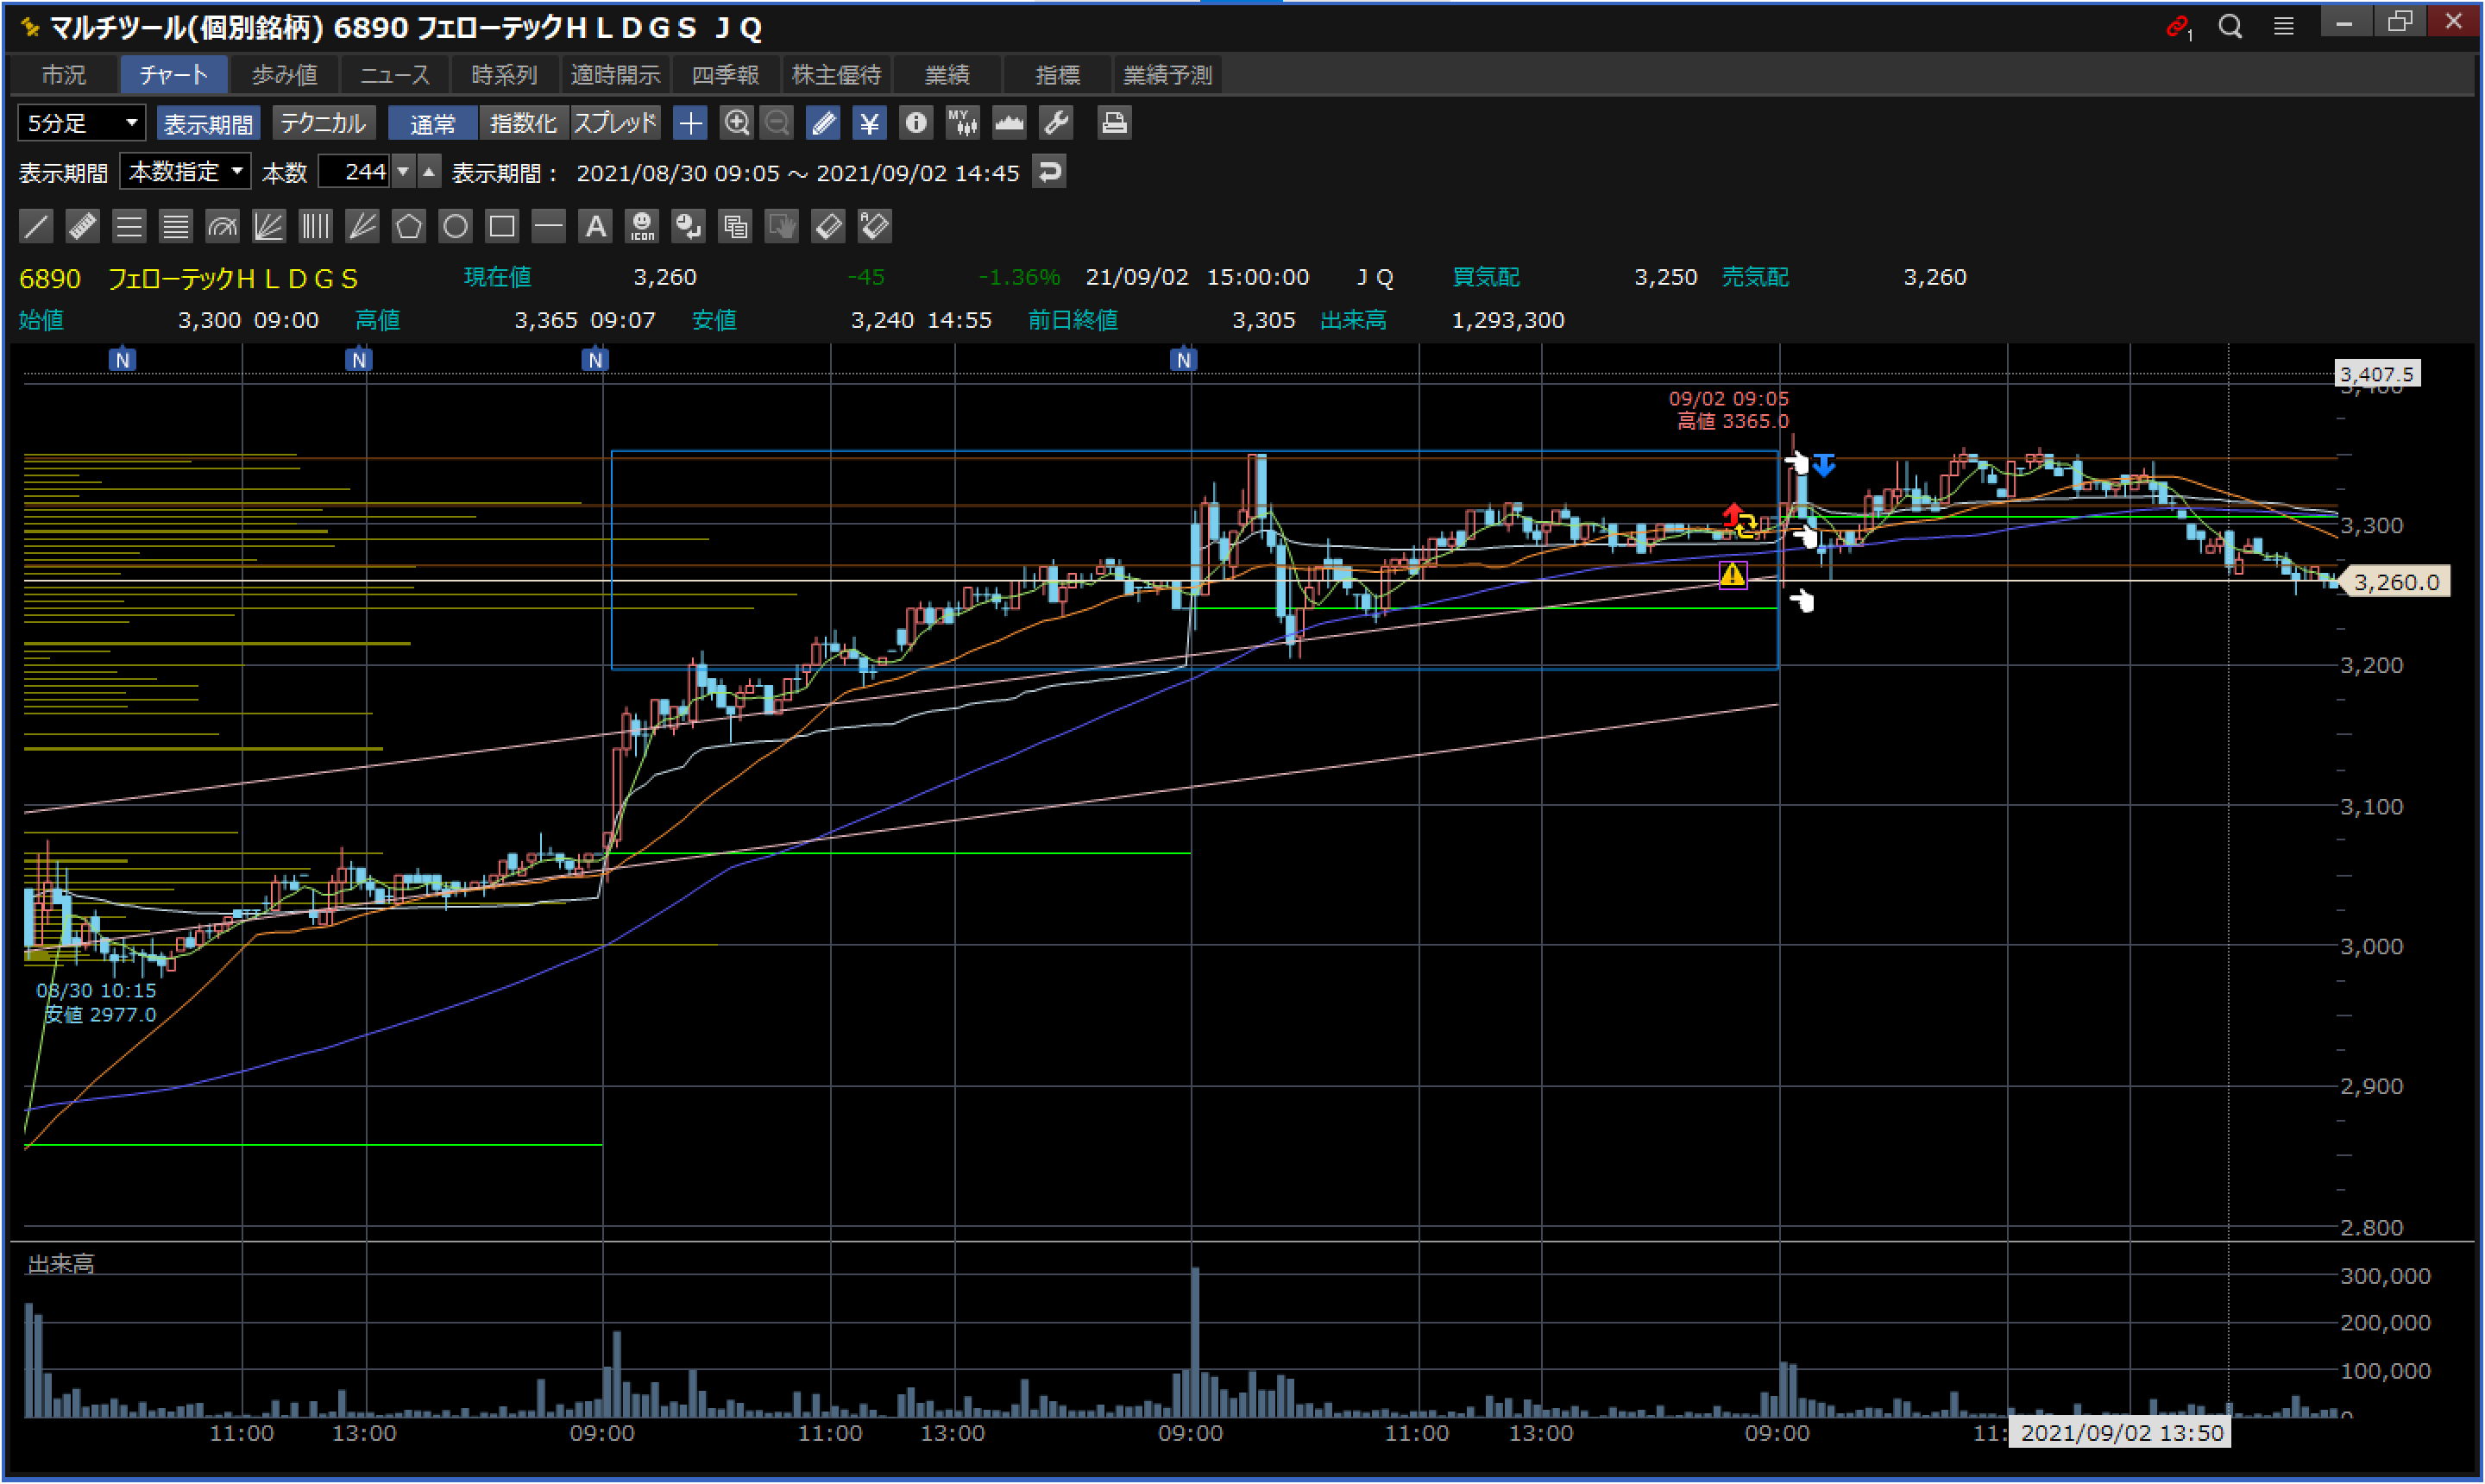Screen dimensions: 2485x1484
Task: Toggle crosshair plus cursor button
Action: [690, 123]
